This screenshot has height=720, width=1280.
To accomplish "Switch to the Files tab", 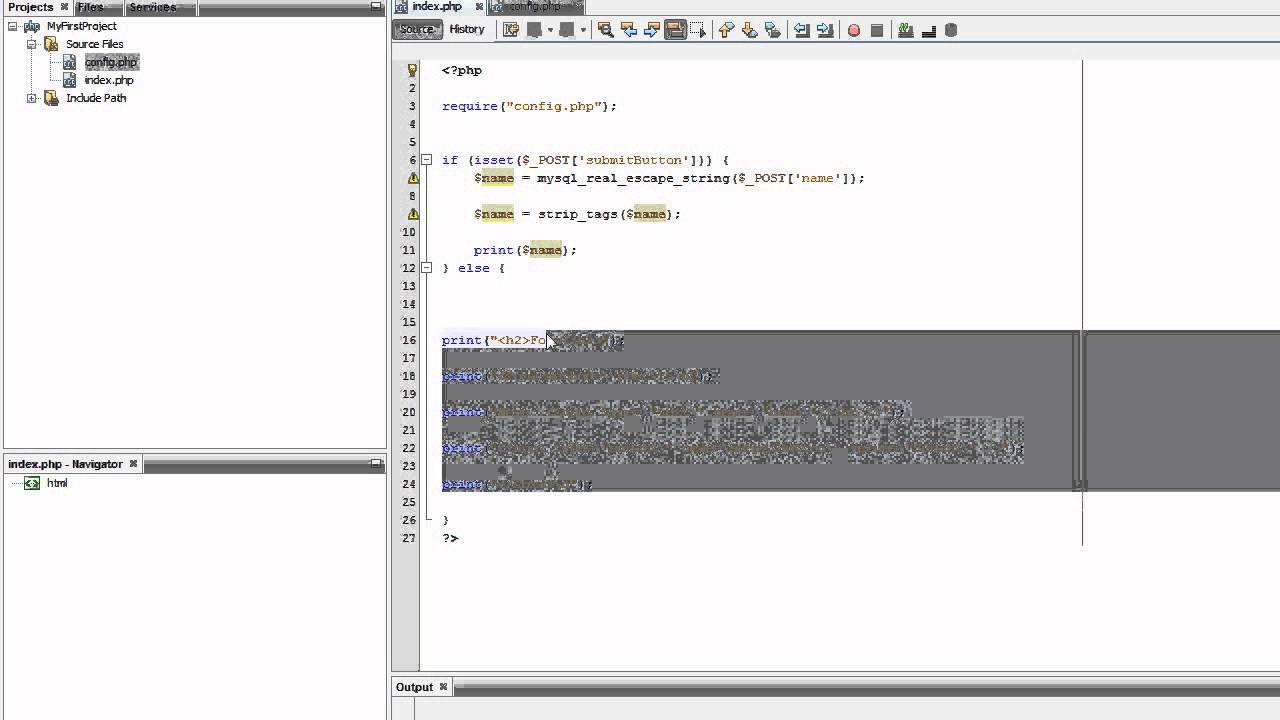I will pos(91,7).
